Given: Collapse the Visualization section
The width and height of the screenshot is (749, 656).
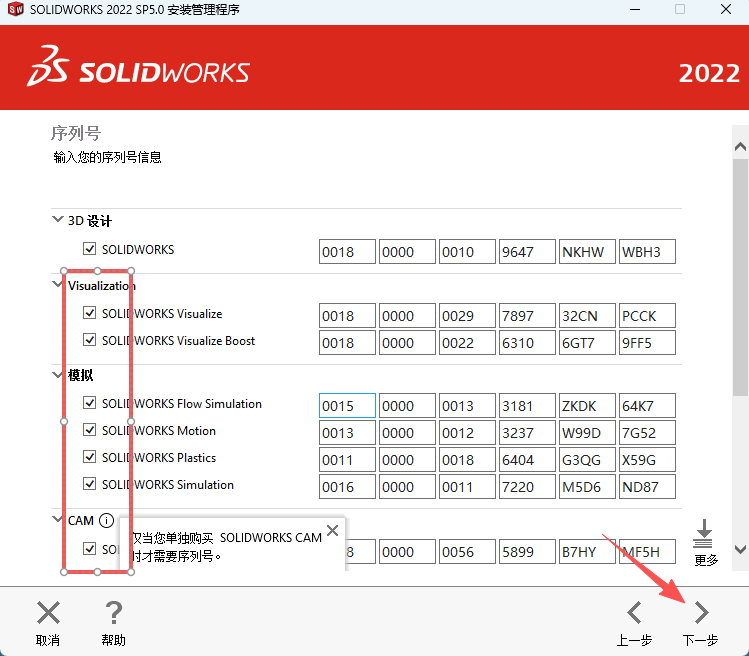Looking at the screenshot, I should [x=58, y=284].
